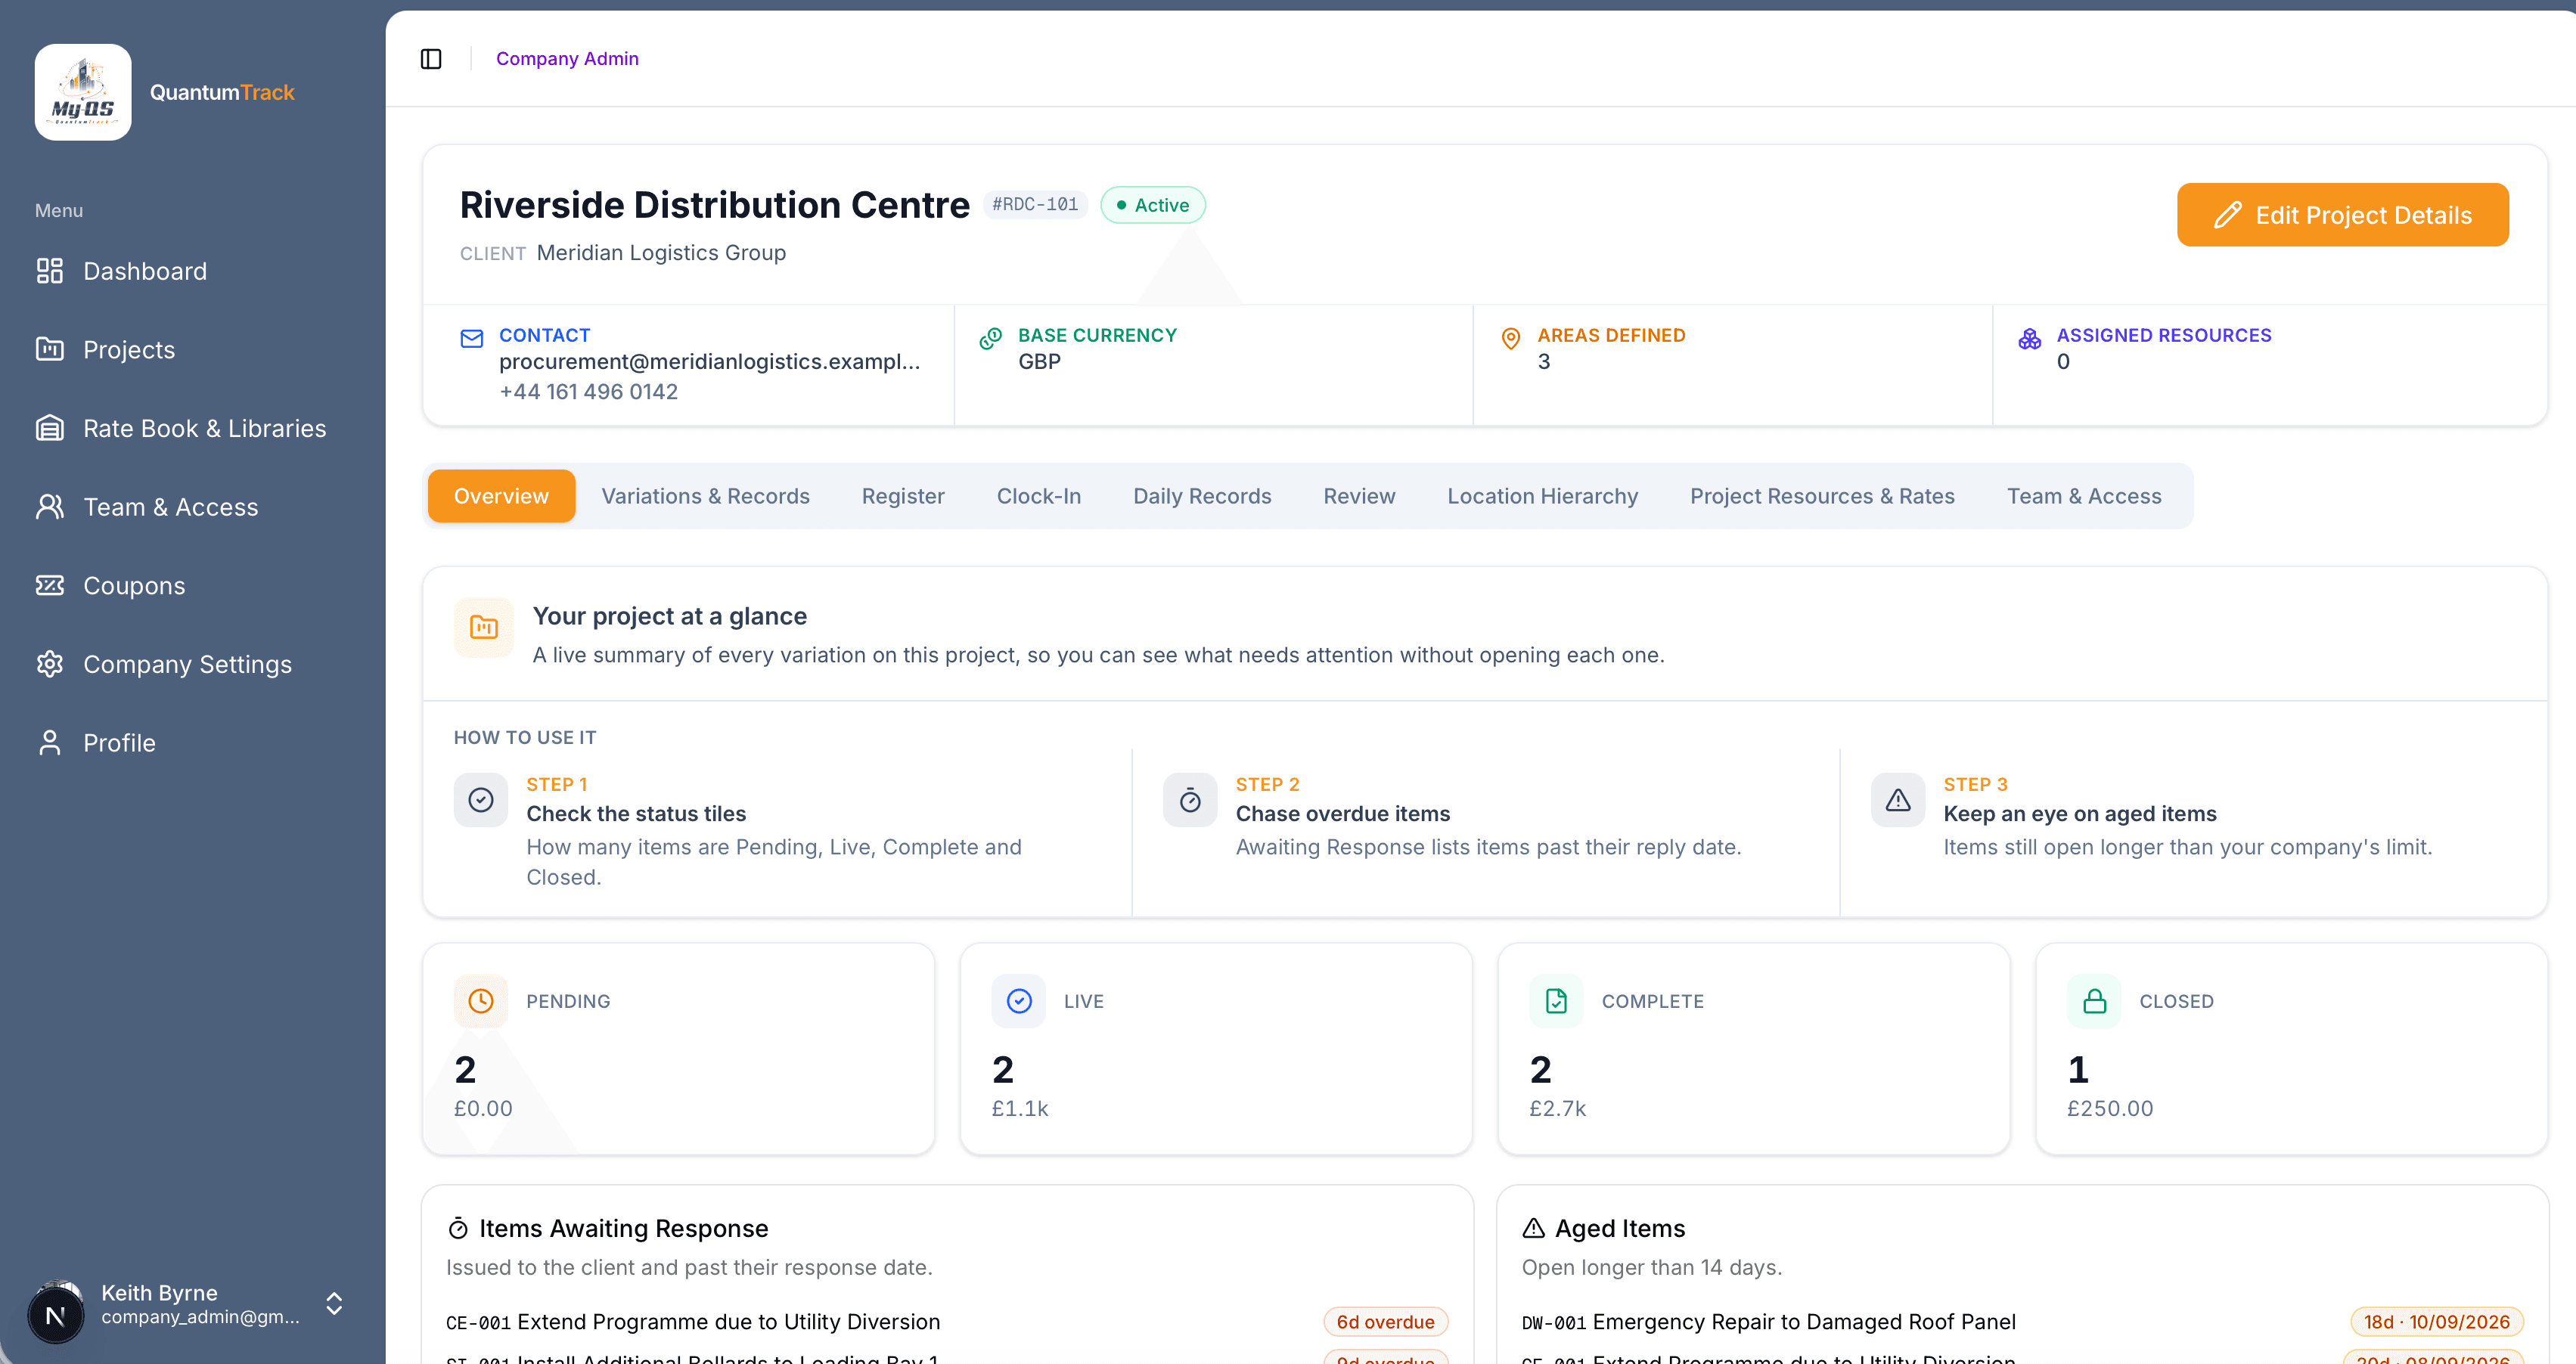Open the Clock-In tab
Viewport: 2576px width, 1364px height.
point(1038,496)
